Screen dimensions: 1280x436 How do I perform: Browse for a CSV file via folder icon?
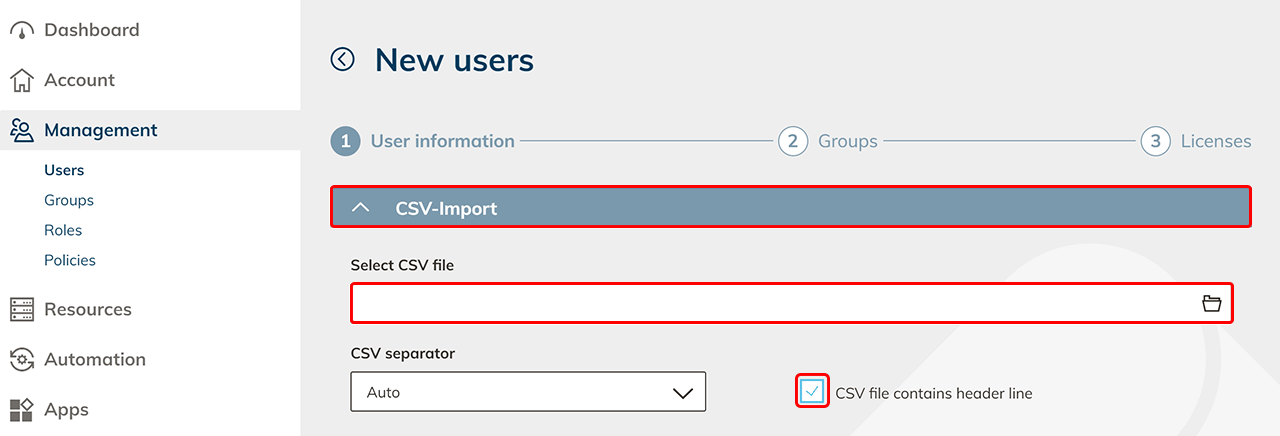(1212, 304)
